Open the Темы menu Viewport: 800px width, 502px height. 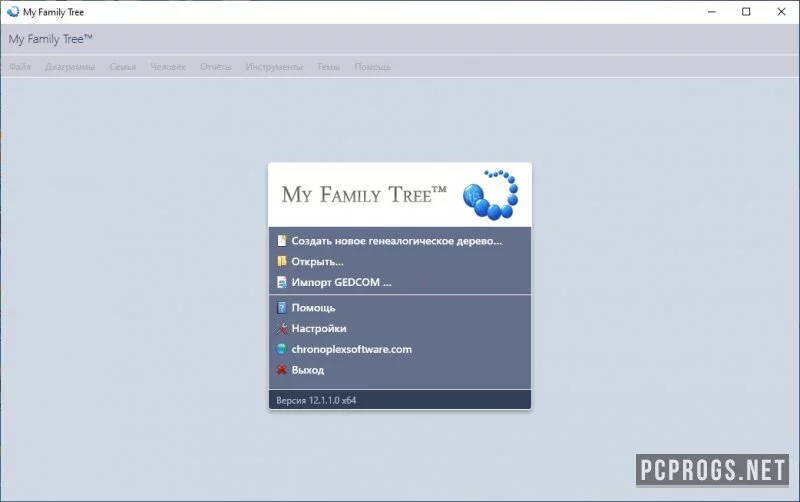point(328,67)
